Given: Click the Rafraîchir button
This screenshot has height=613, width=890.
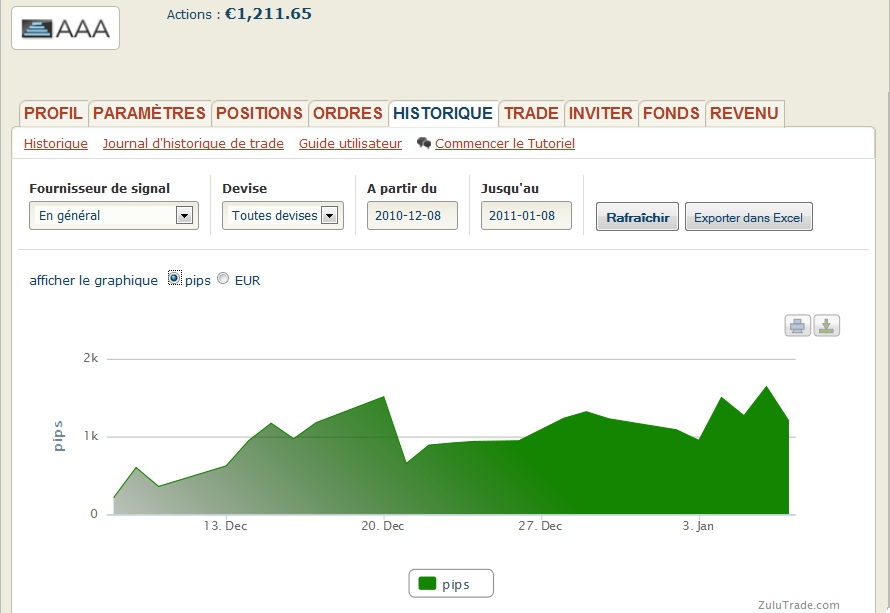Looking at the screenshot, I should click(x=637, y=217).
